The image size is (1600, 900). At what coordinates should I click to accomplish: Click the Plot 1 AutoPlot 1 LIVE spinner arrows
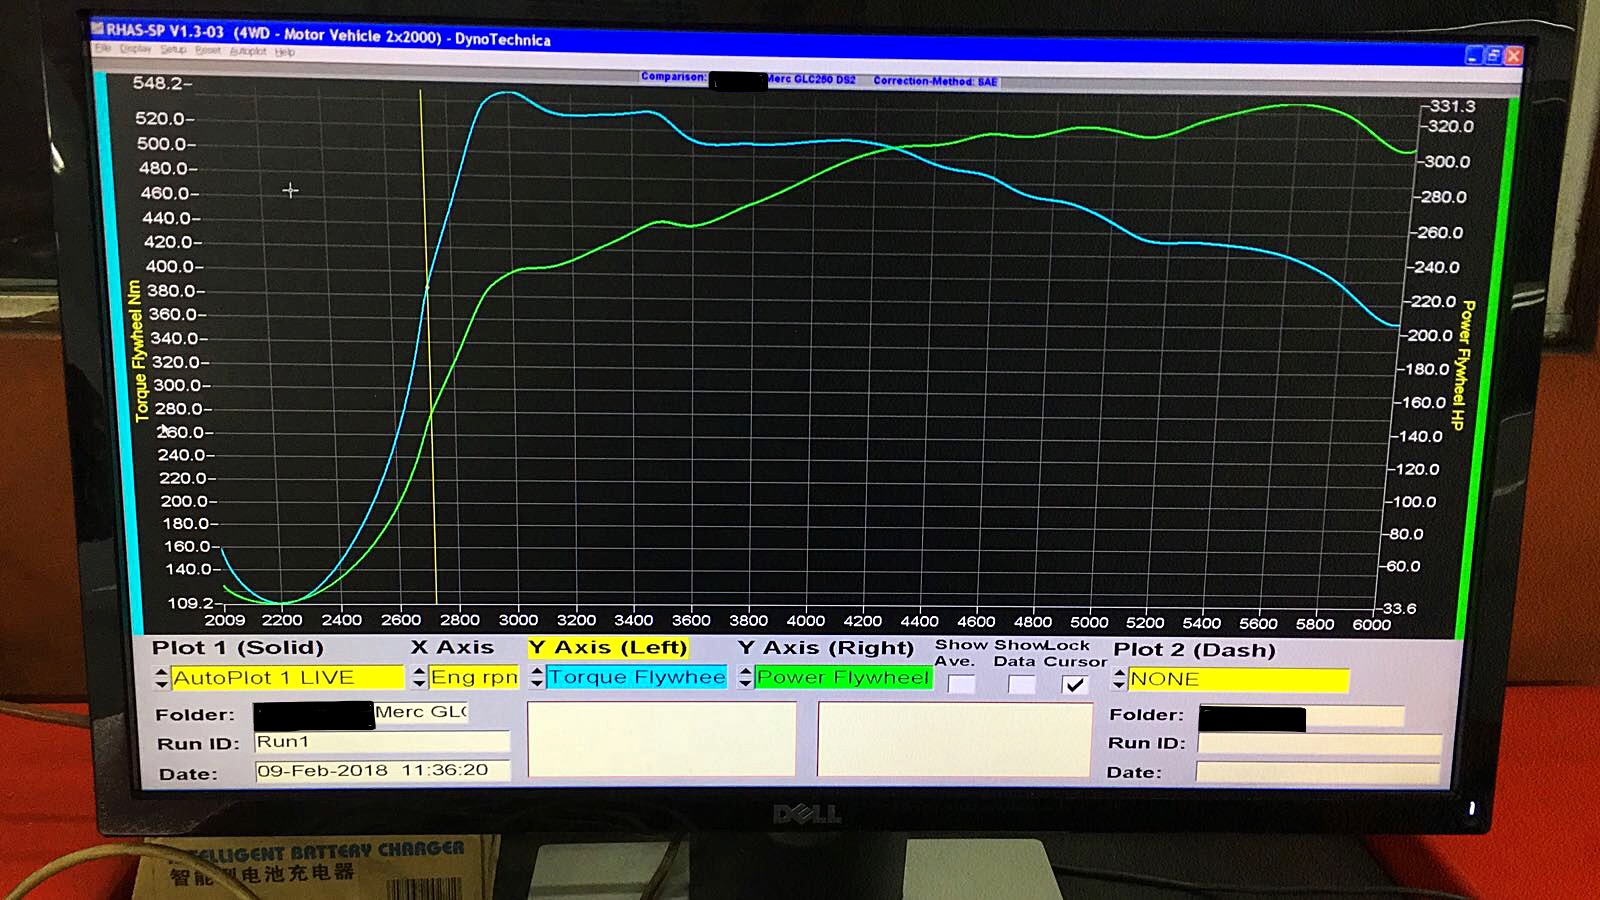[161, 678]
